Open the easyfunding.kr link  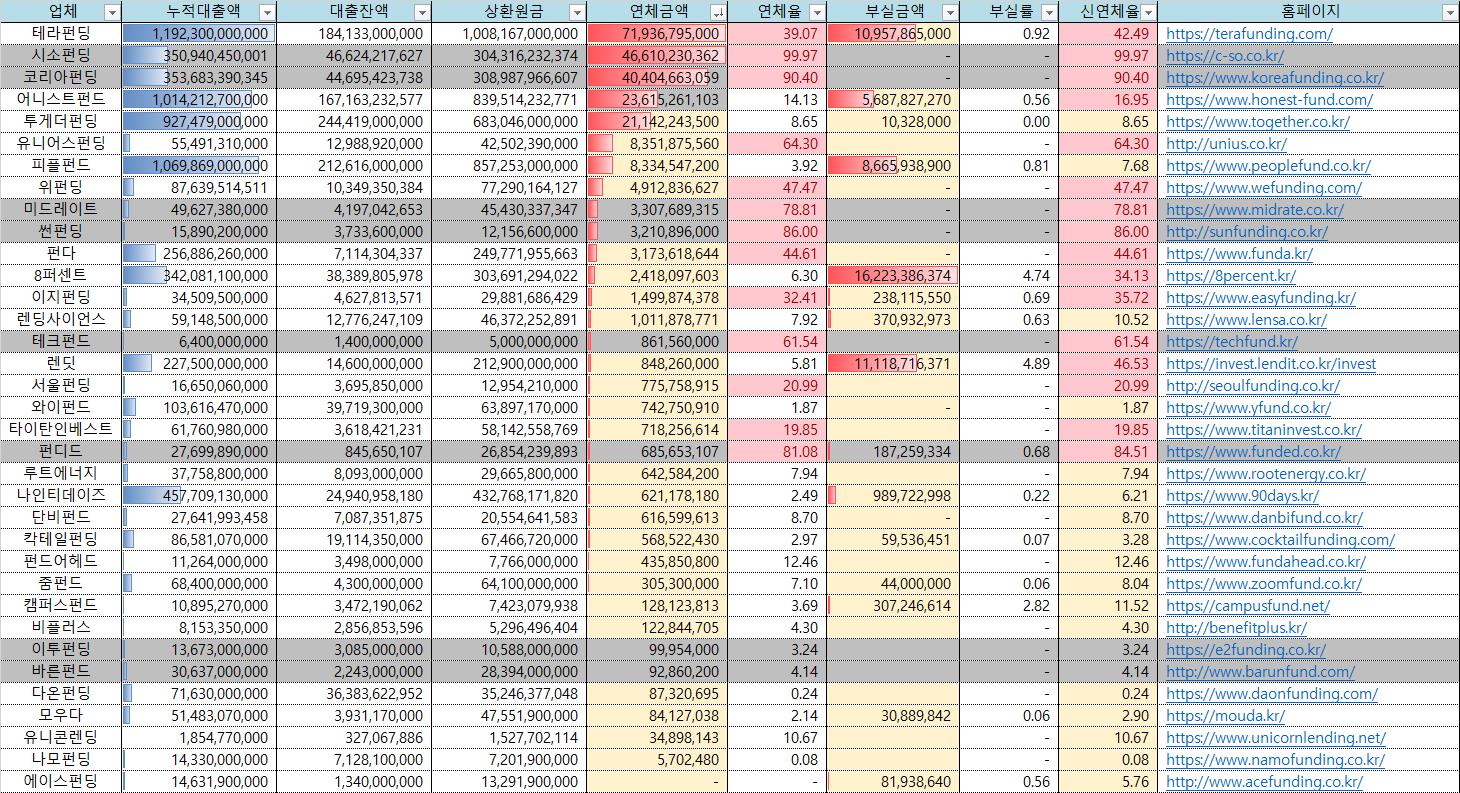click(1261, 298)
